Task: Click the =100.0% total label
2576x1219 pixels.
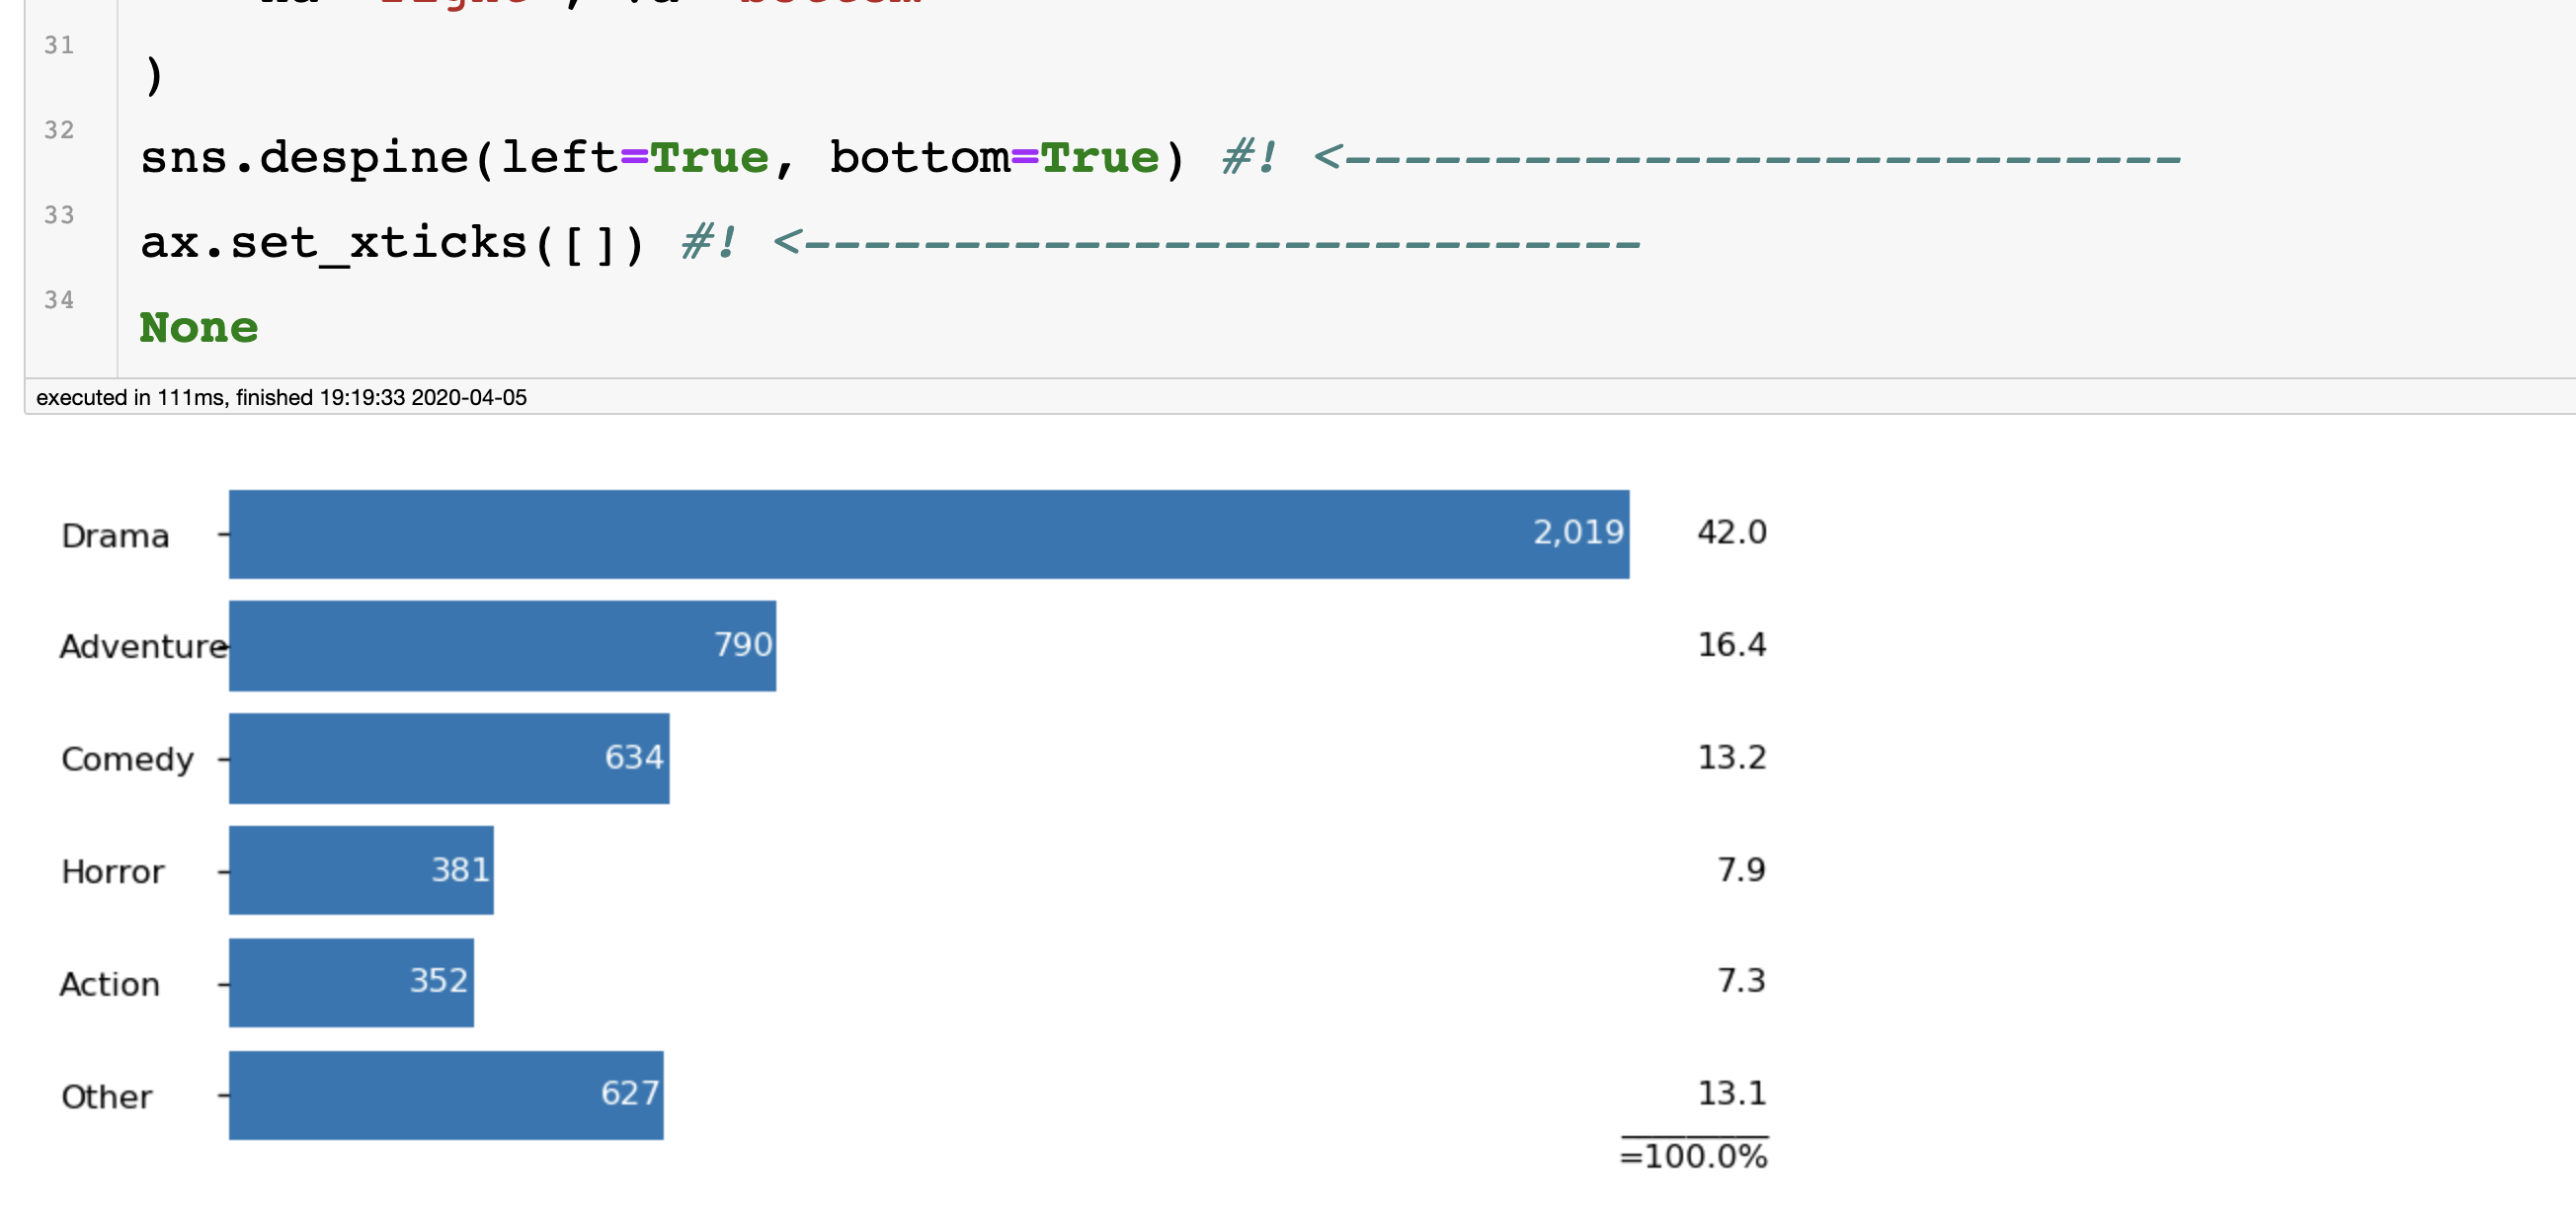Action: pos(1694,1156)
